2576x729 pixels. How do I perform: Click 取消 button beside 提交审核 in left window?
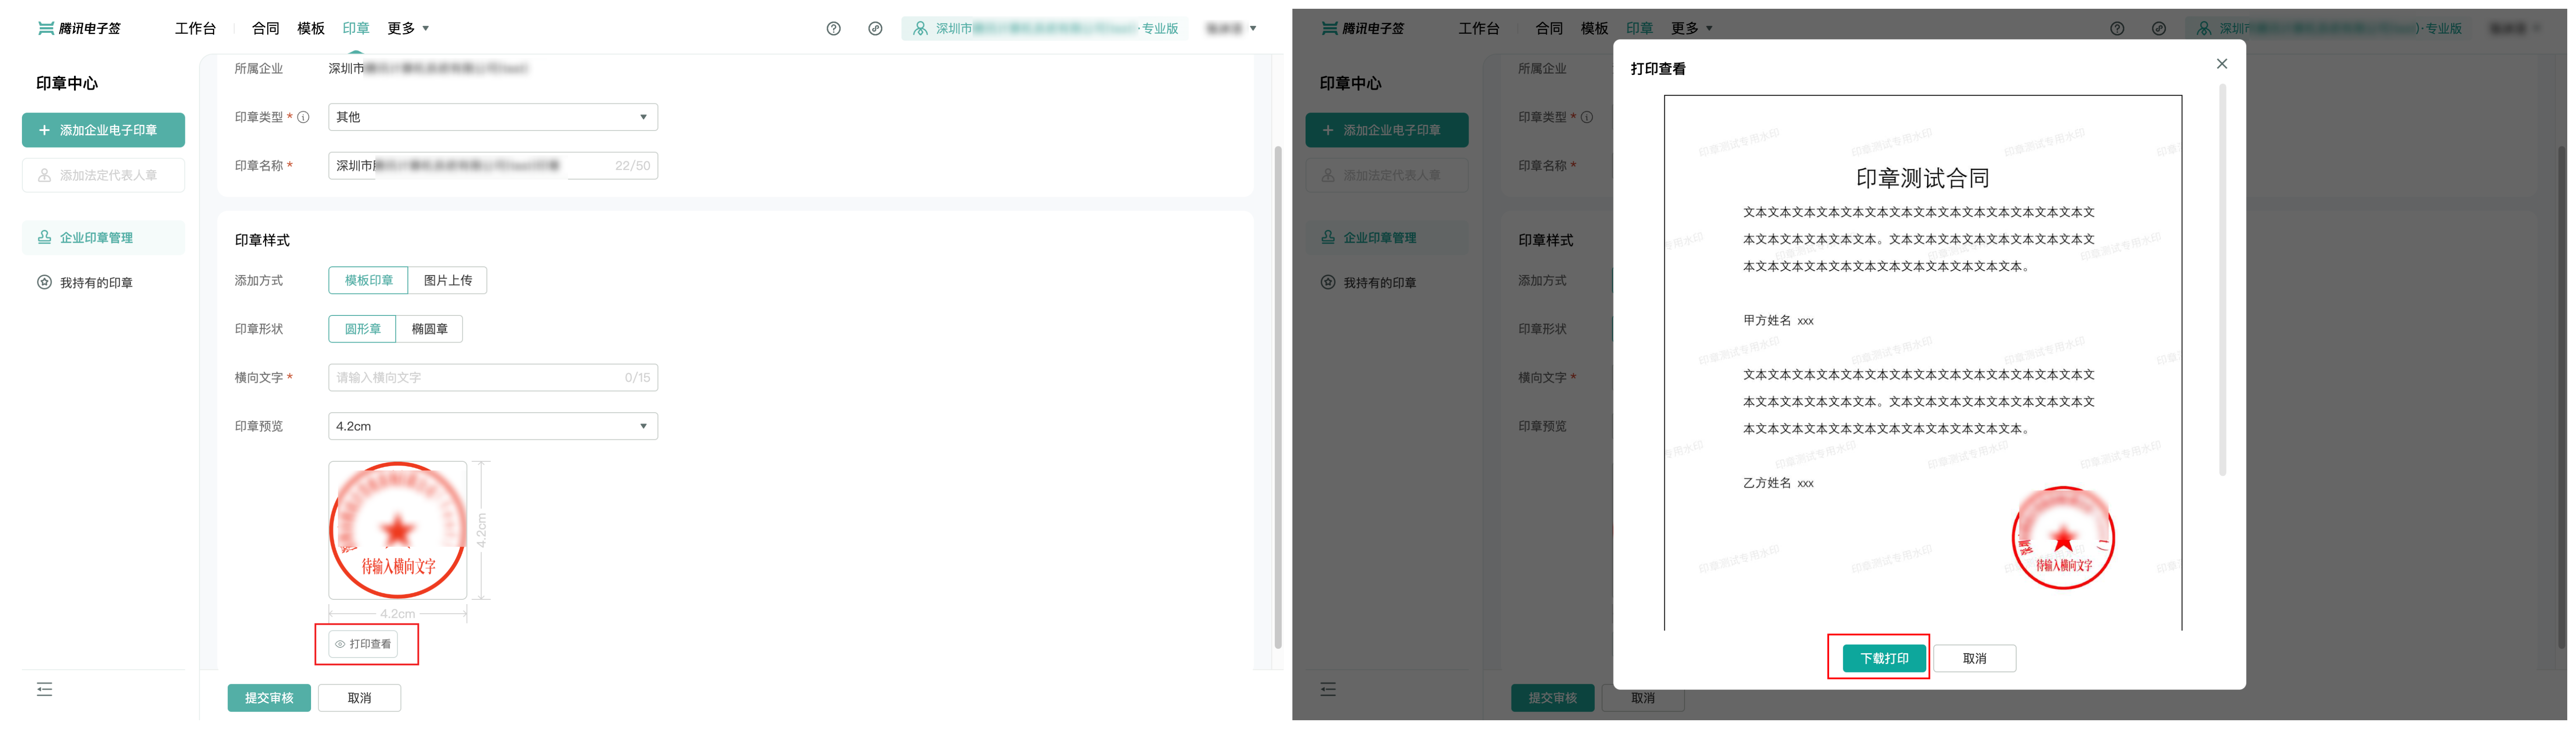(x=359, y=697)
